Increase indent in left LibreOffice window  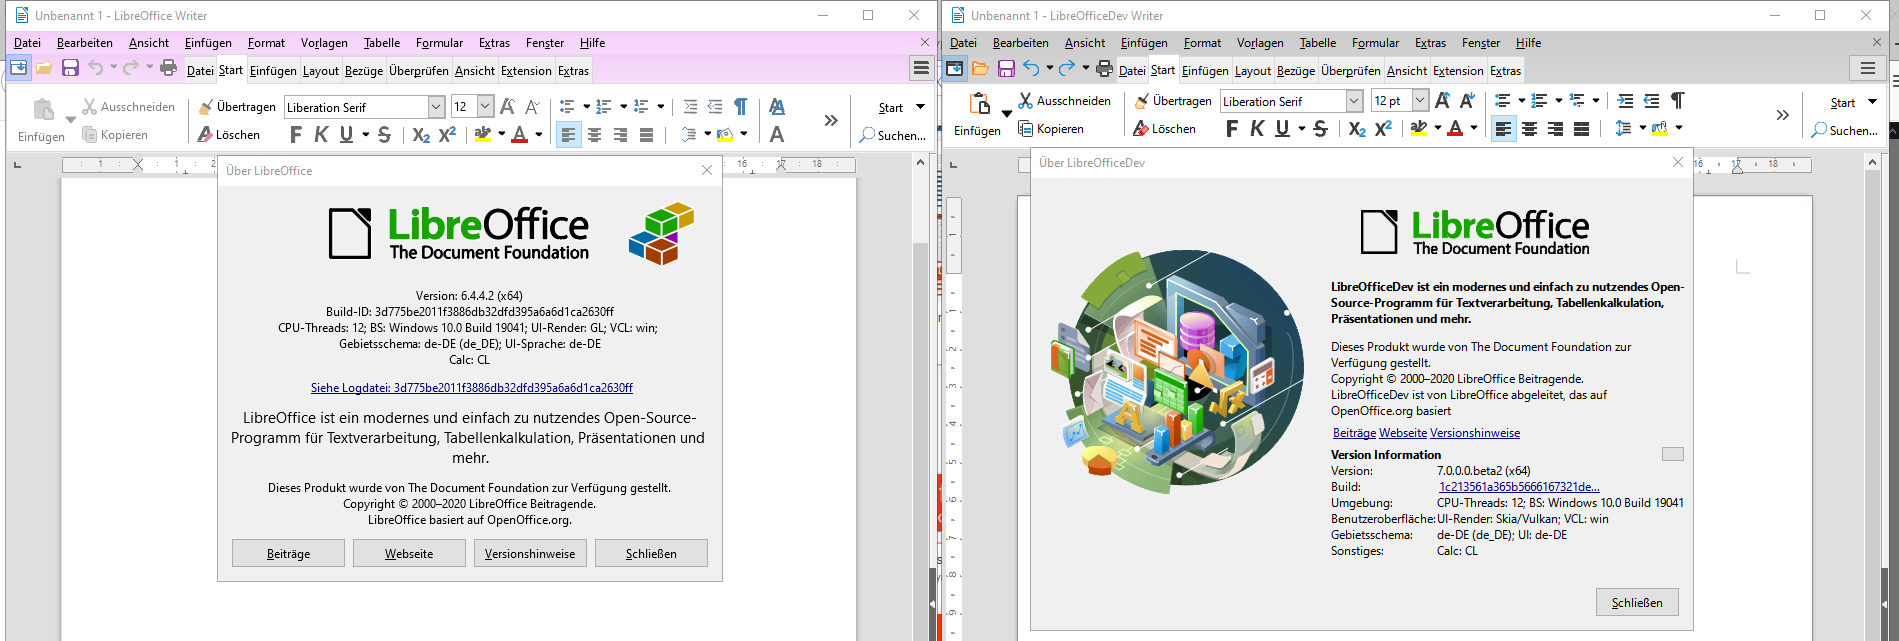click(x=690, y=107)
